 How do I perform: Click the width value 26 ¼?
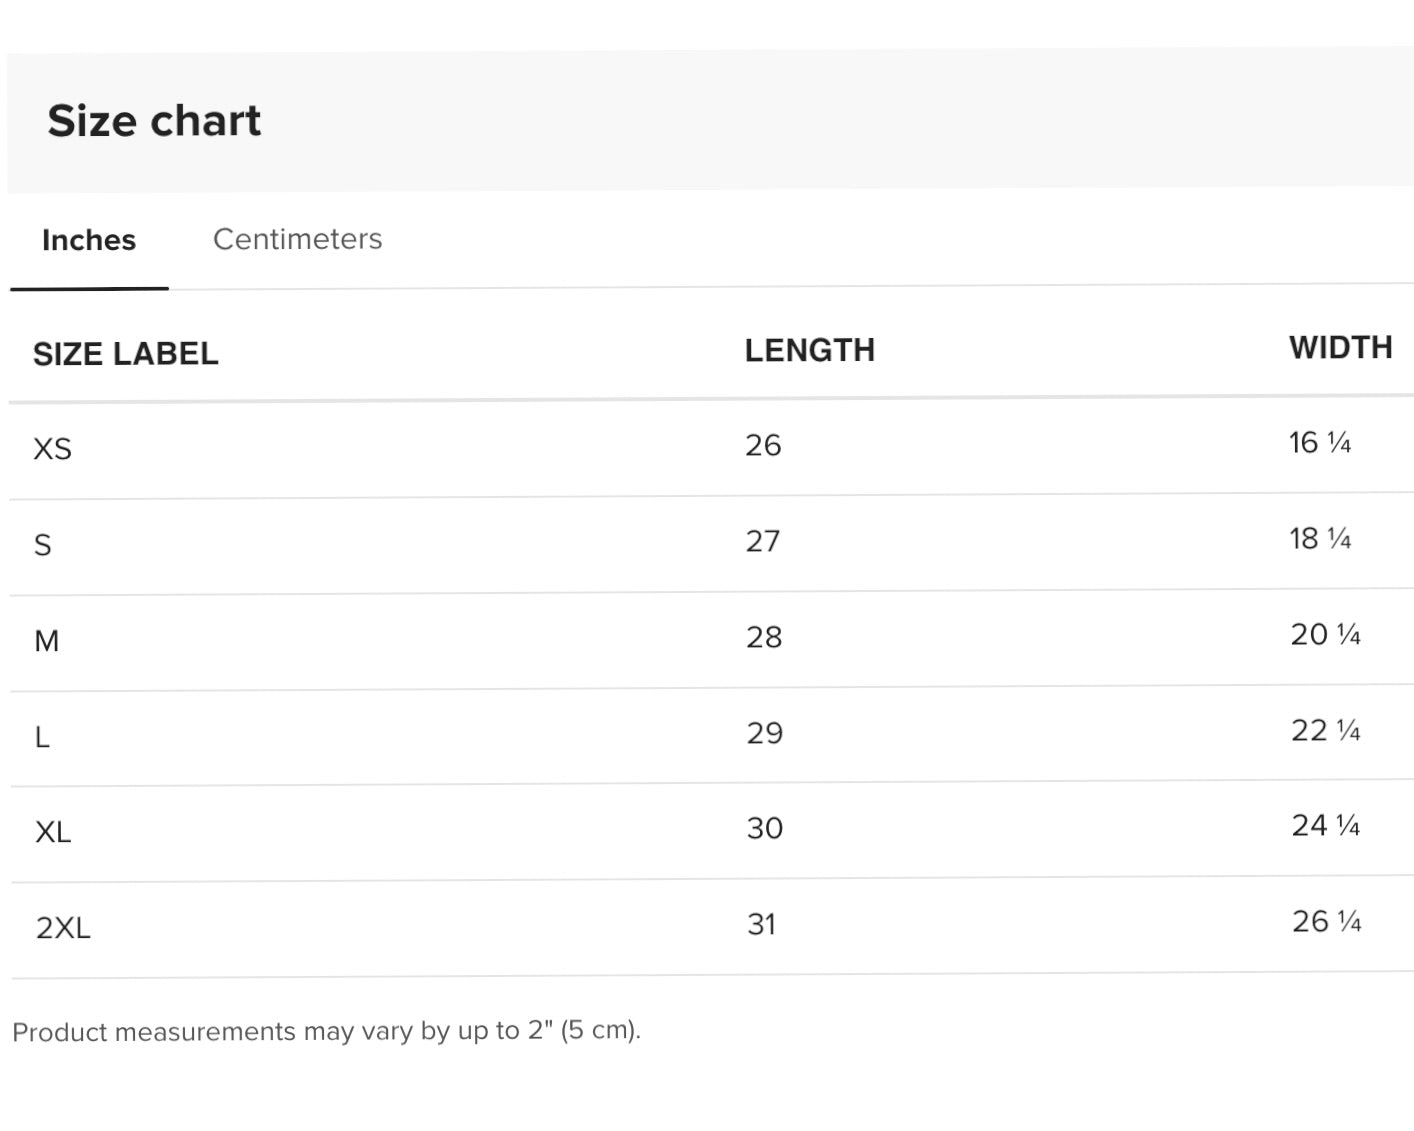(x=1326, y=921)
